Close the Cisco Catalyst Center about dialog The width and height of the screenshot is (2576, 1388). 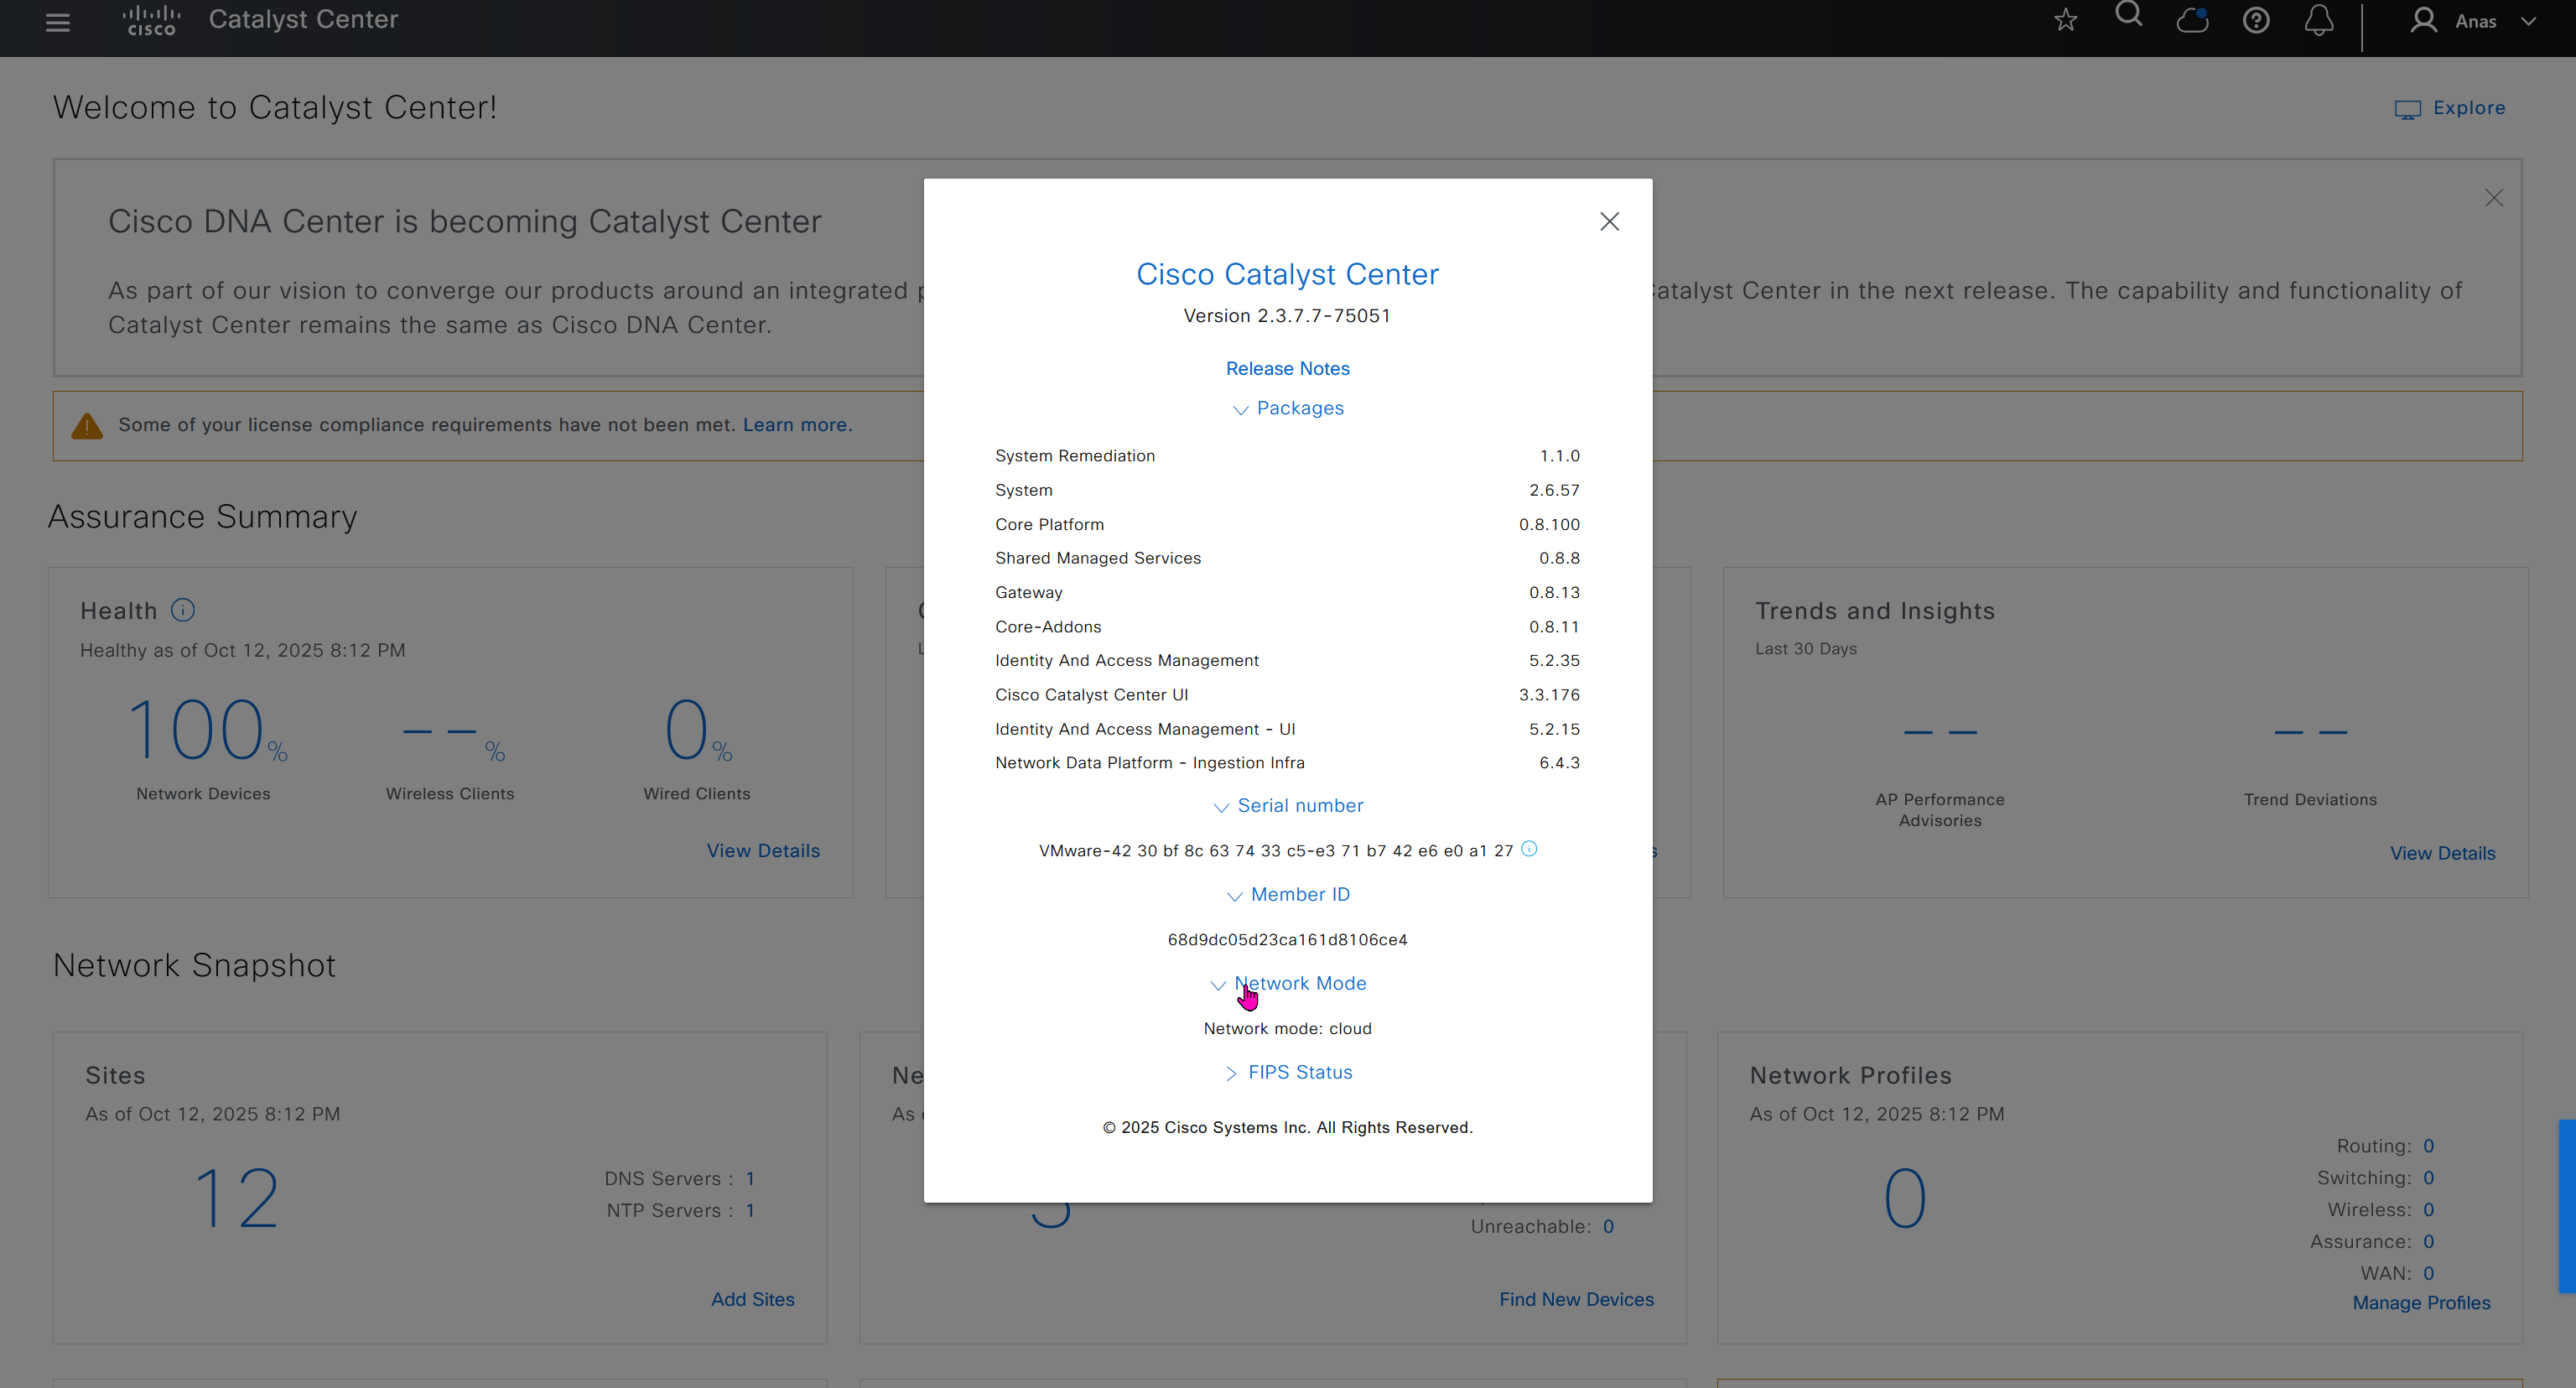(x=1609, y=221)
